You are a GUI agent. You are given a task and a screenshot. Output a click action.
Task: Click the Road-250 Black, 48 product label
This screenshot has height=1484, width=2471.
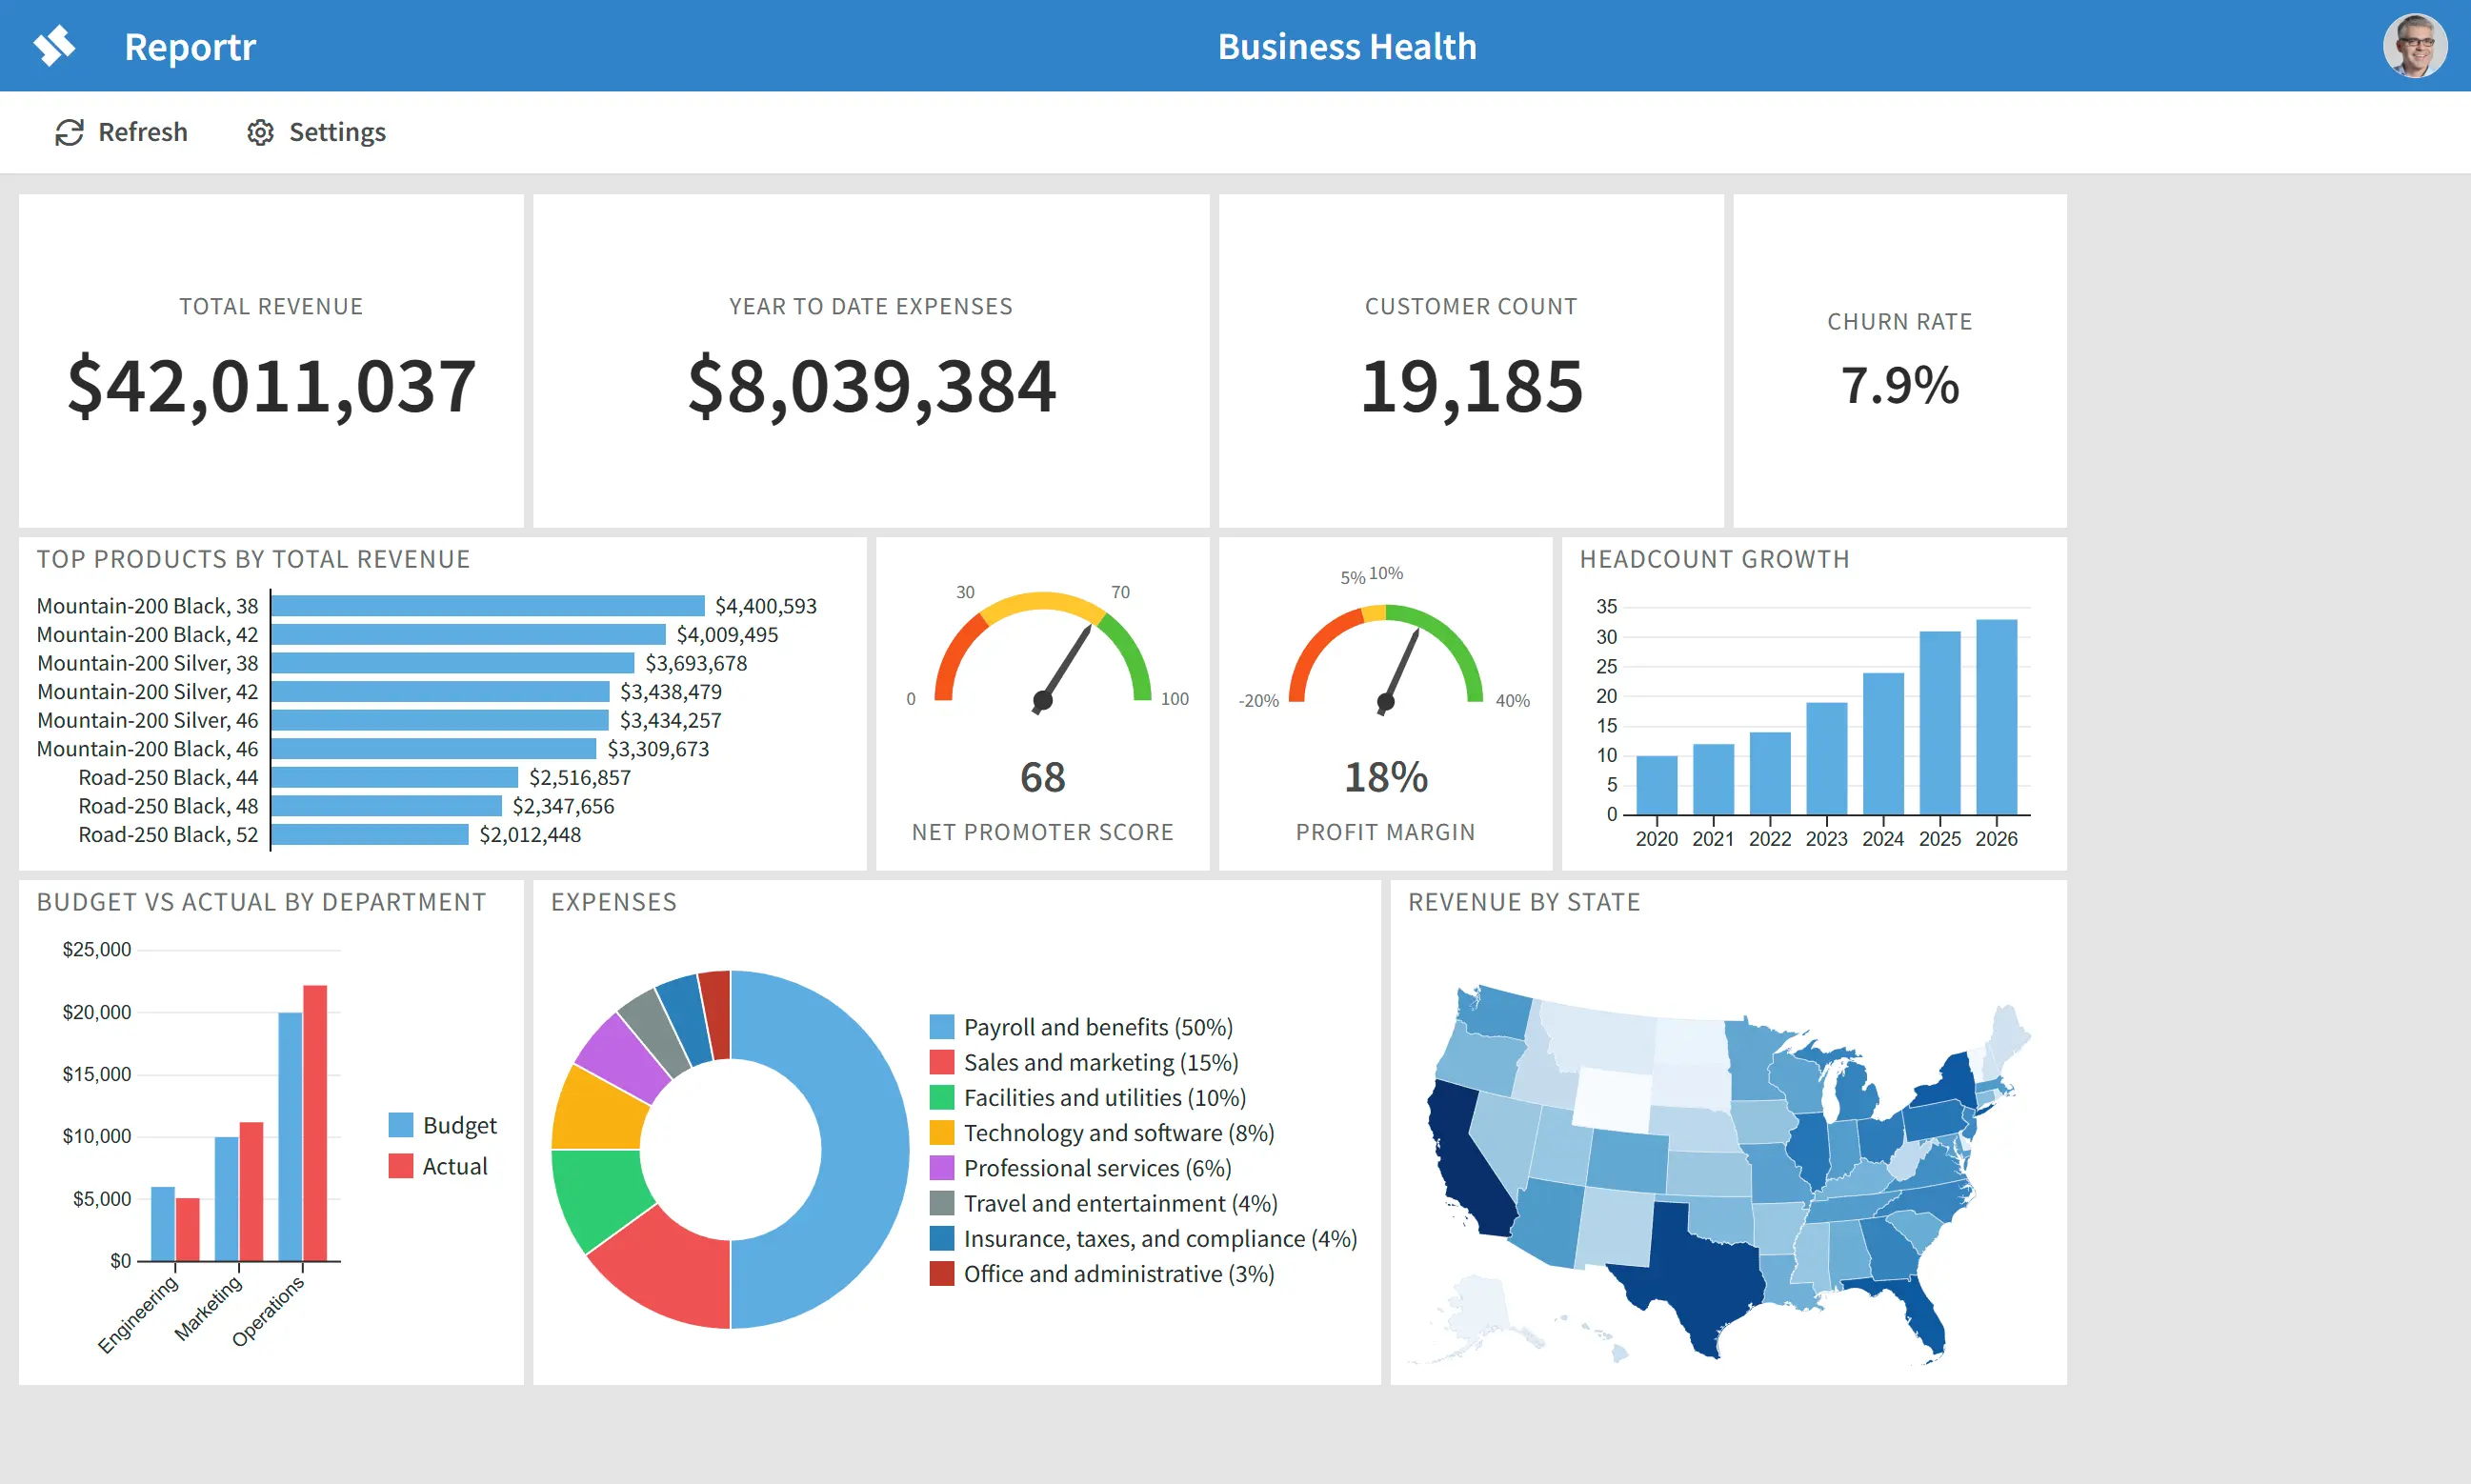pyautogui.click(x=168, y=806)
